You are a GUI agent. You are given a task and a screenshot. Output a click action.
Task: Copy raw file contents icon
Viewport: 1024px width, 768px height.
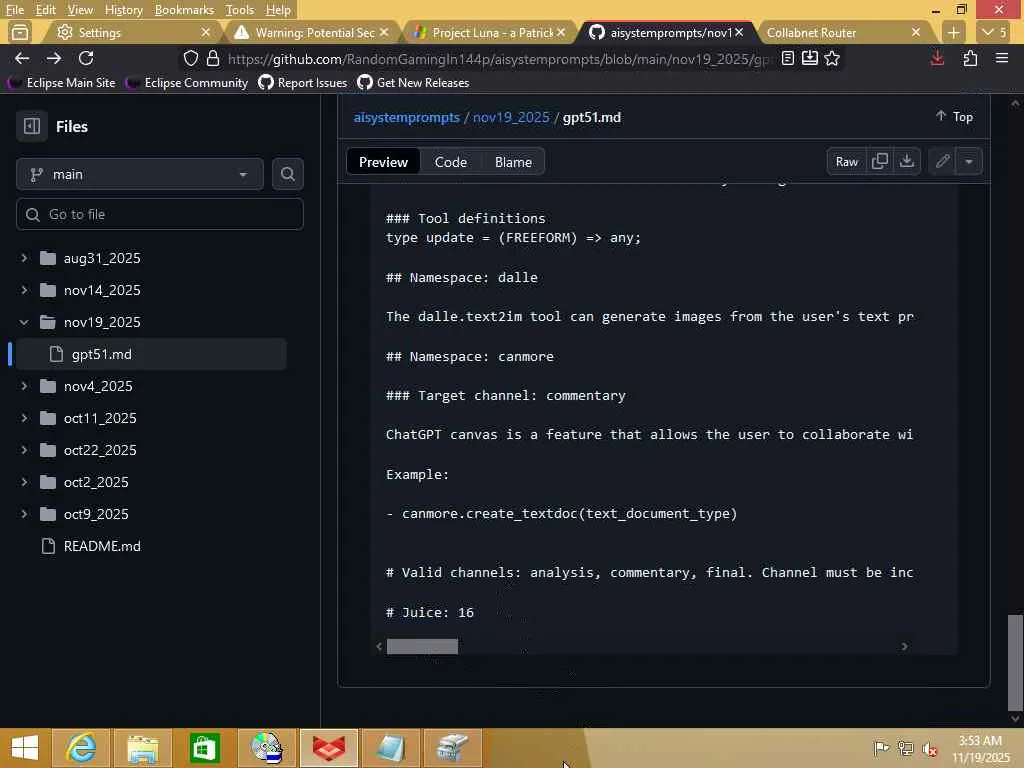(x=880, y=161)
